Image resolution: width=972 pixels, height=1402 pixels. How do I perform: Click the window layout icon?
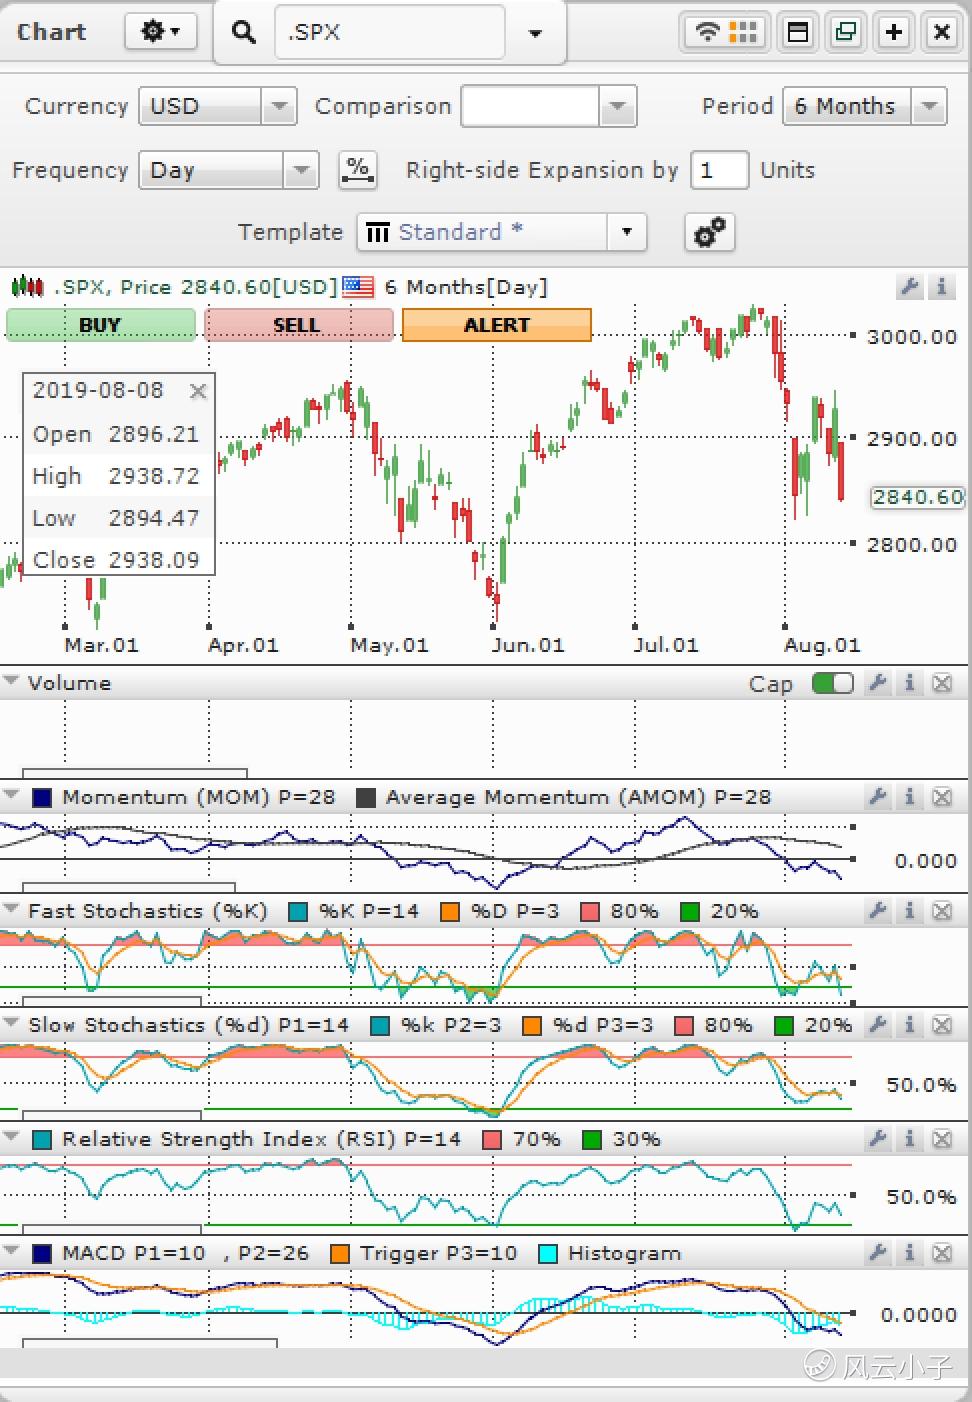[x=798, y=32]
